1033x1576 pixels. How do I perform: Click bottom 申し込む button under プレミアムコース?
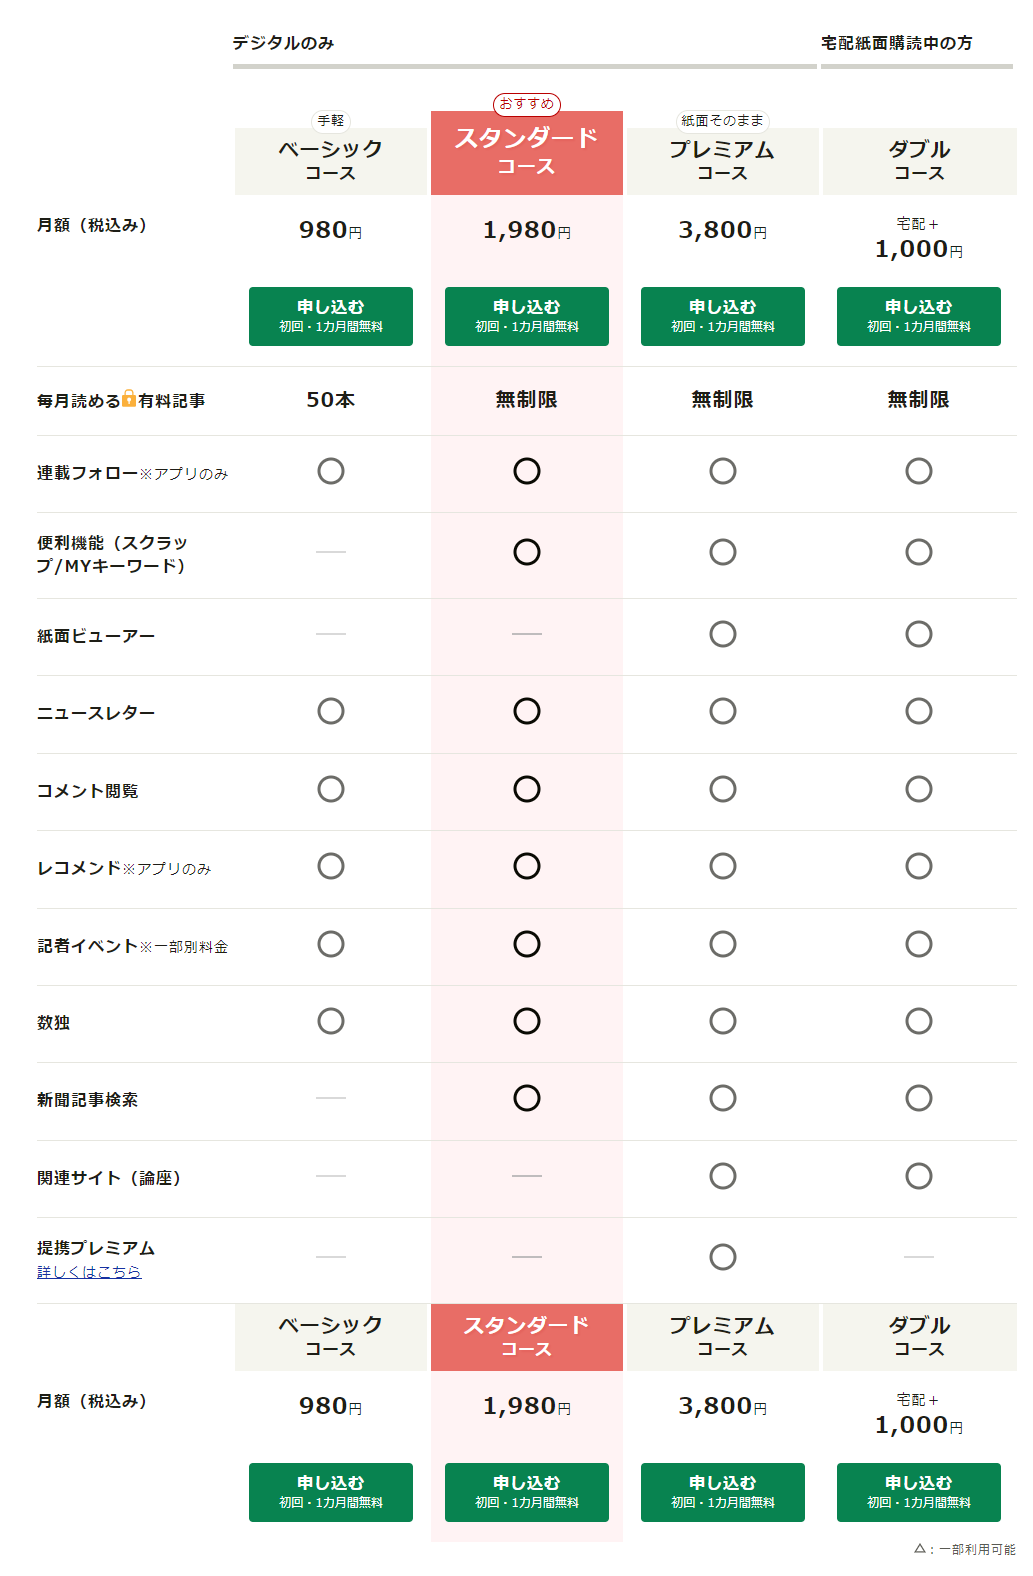(x=723, y=1492)
